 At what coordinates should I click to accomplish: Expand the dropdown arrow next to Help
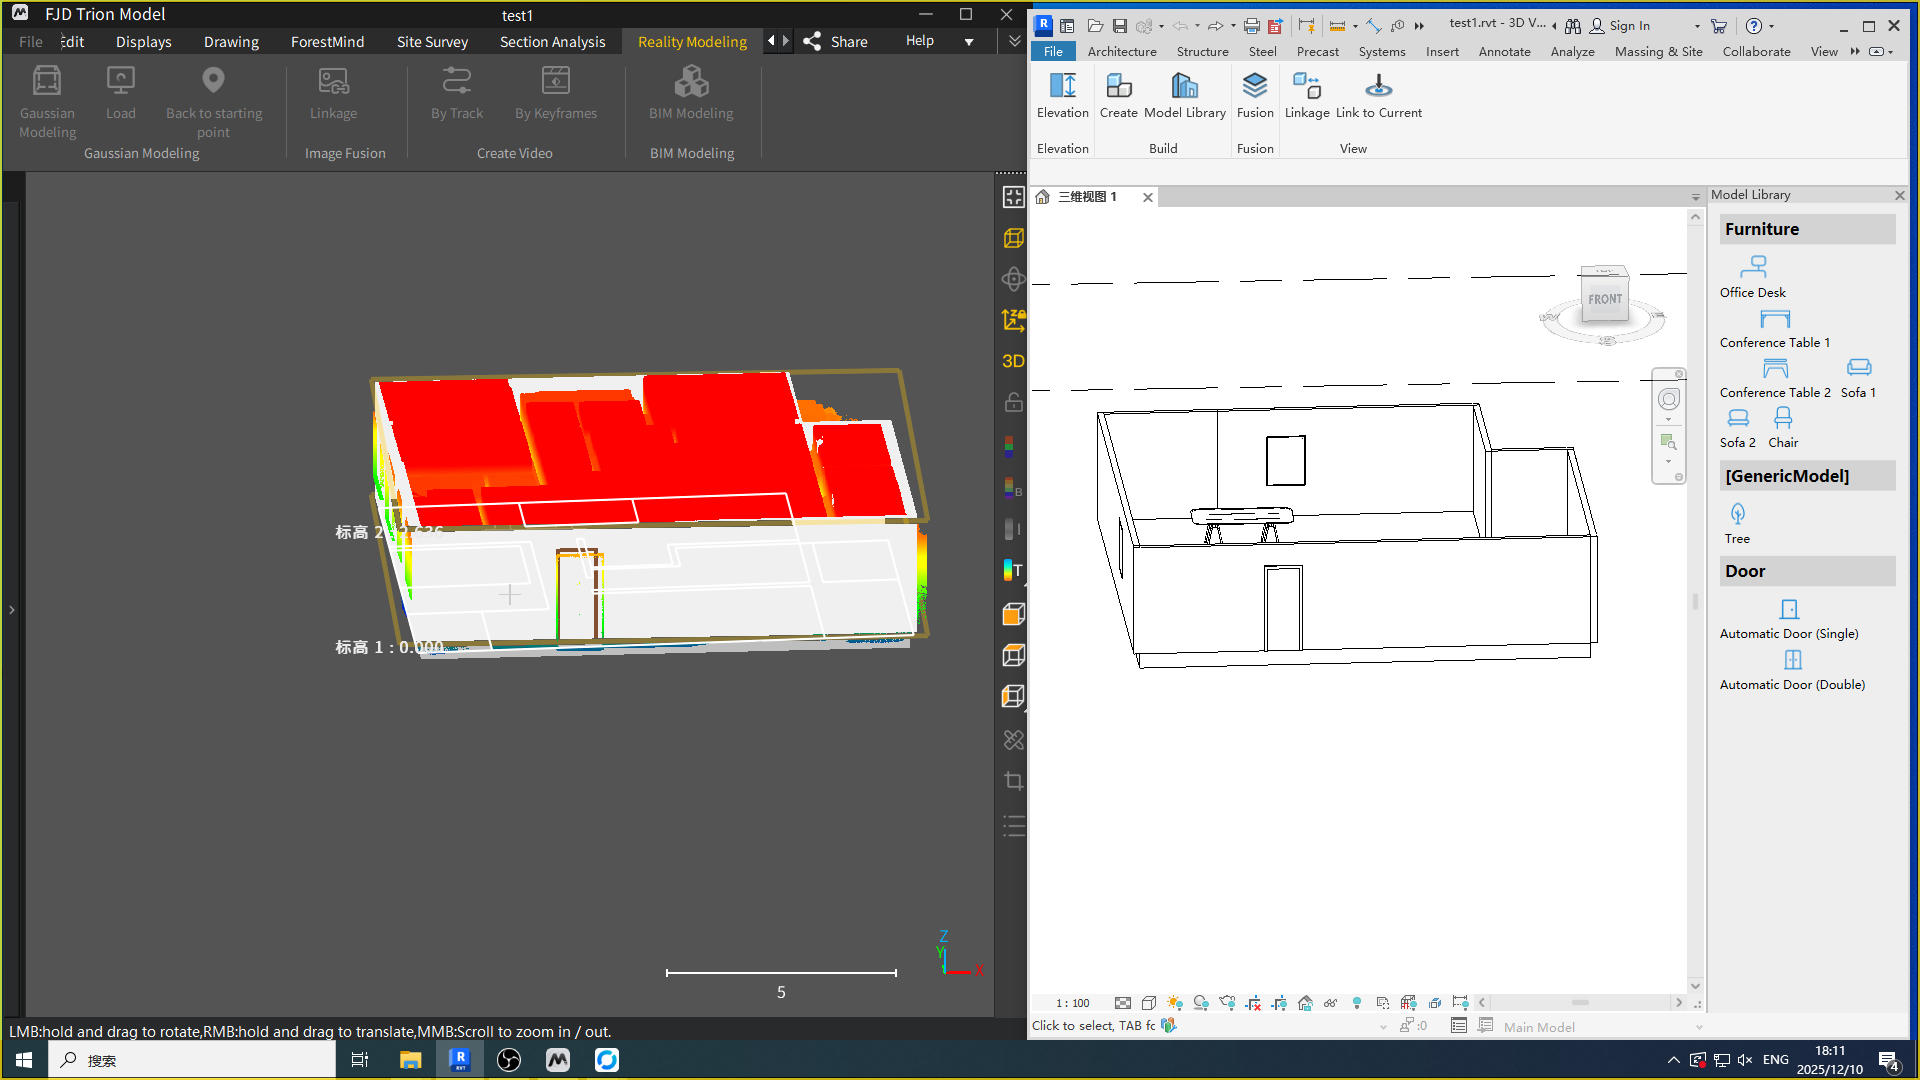coord(968,42)
